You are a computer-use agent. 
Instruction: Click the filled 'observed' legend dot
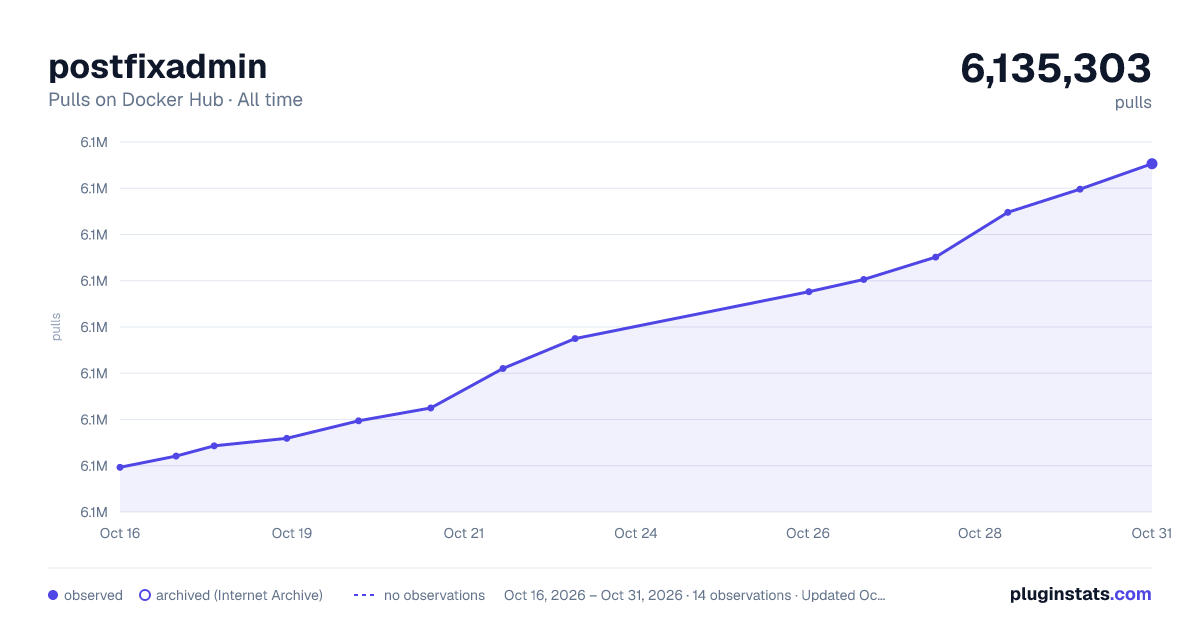pos(53,595)
